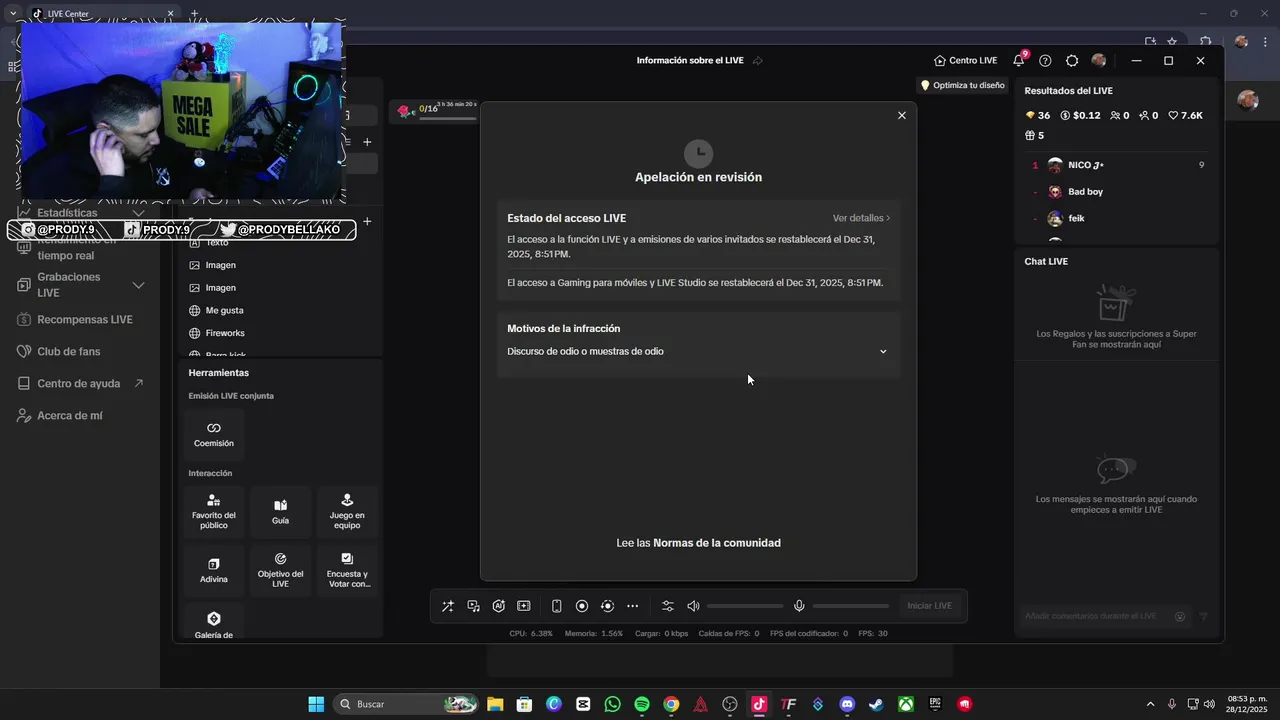The image size is (1280, 720).
Task: Mute the microphone
Action: (799, 606)
